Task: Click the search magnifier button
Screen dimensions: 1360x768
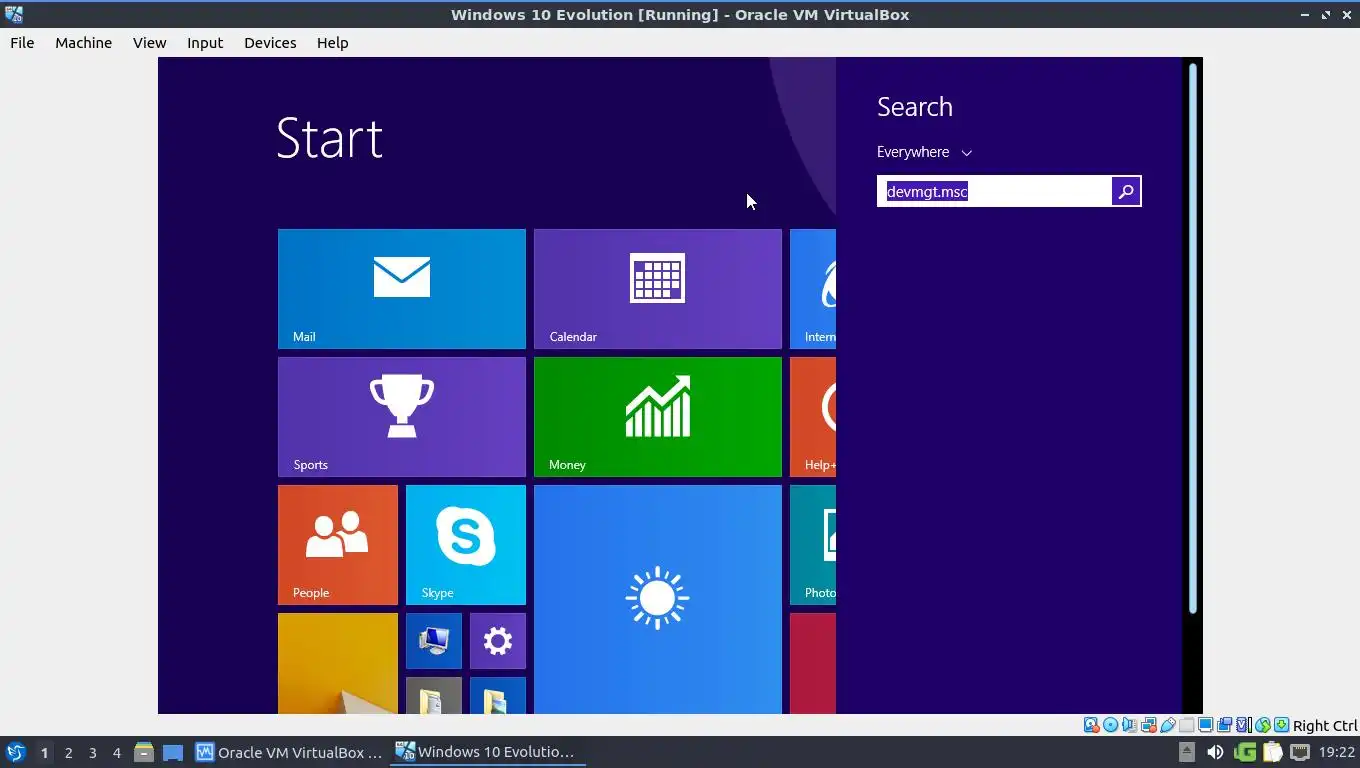Action: pos(1125,191)
